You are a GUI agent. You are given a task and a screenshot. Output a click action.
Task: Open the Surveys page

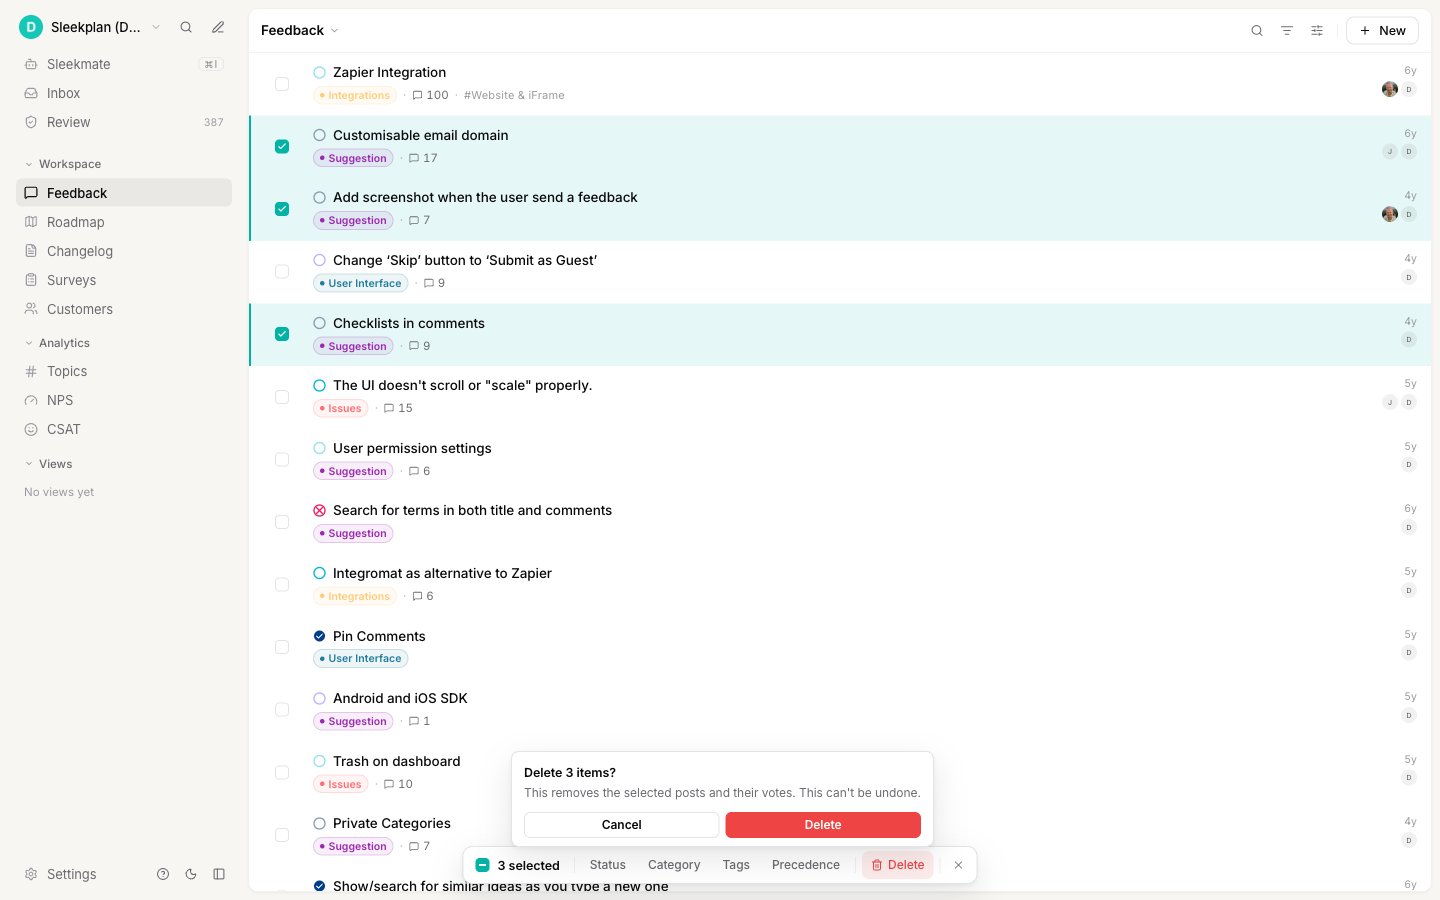pos(124,280)
